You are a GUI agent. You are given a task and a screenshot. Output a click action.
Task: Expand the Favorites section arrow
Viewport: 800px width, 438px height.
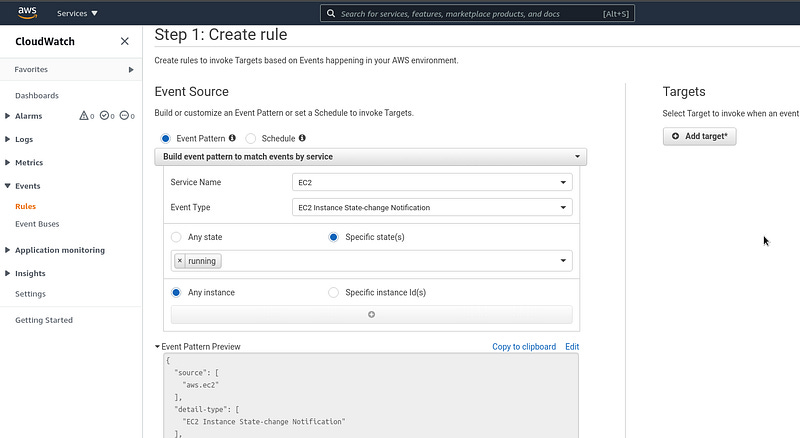pos(131,69)
